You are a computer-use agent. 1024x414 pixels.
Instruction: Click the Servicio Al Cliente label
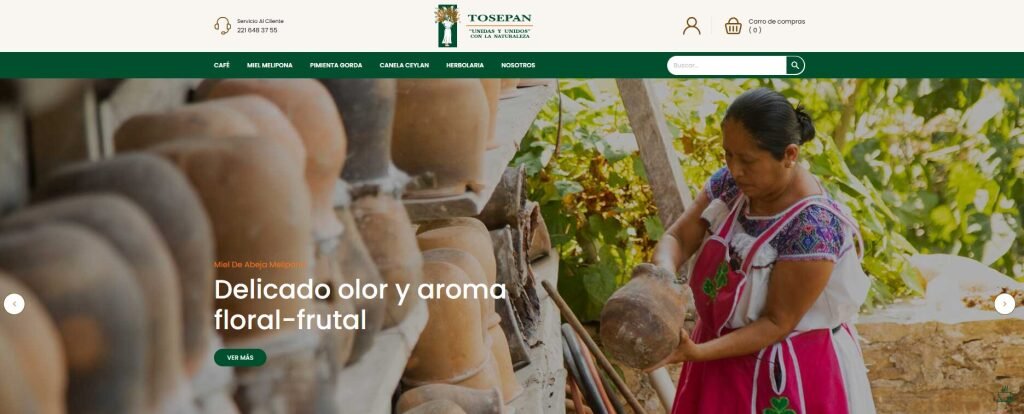(x=260, y=21)
